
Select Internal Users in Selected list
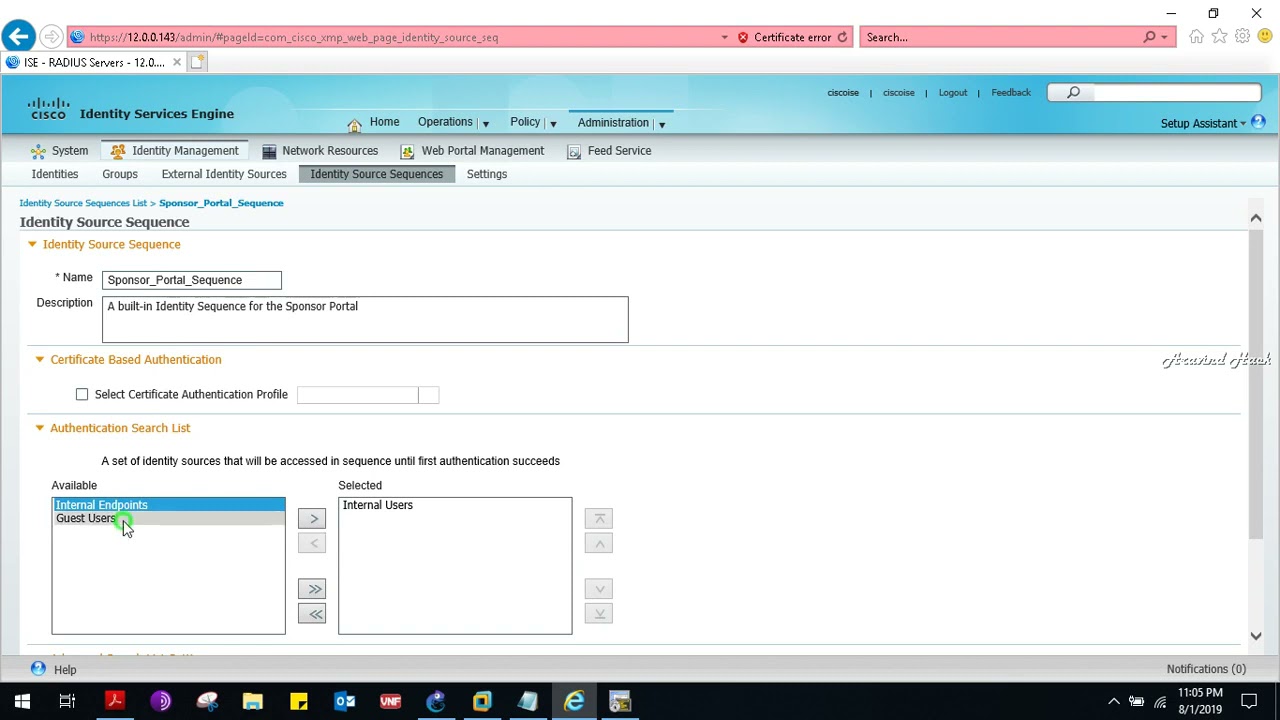455,505
